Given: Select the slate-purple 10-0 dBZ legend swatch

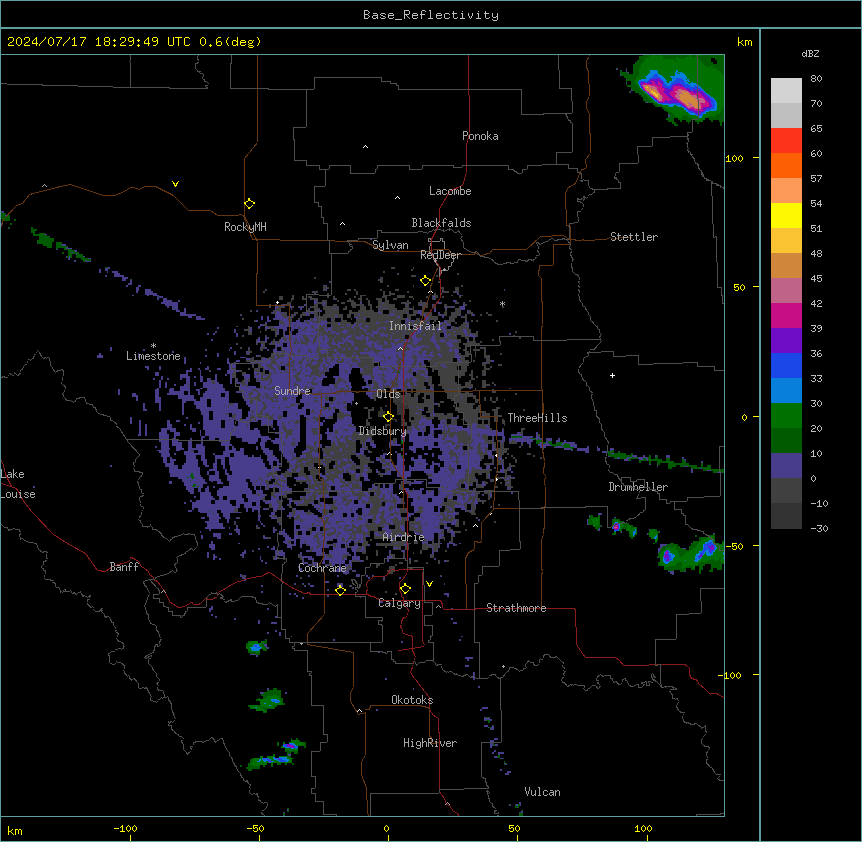Looking at the screenshot, I should click(x=786, y=466).
